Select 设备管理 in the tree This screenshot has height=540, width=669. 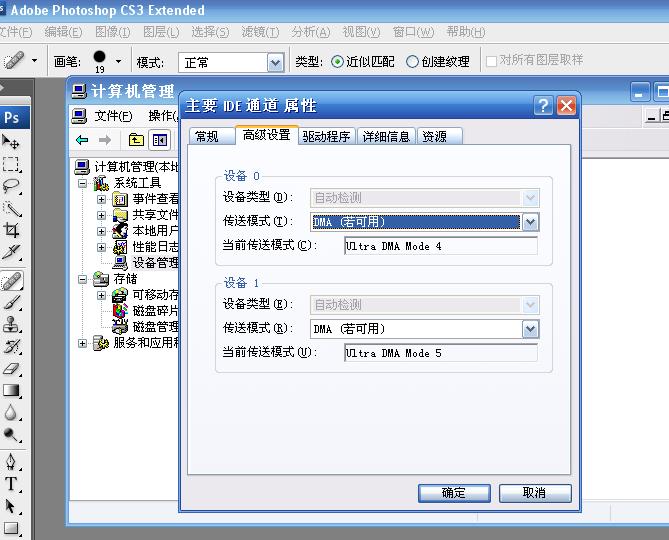pyautogui.click(x=156, y=263)
